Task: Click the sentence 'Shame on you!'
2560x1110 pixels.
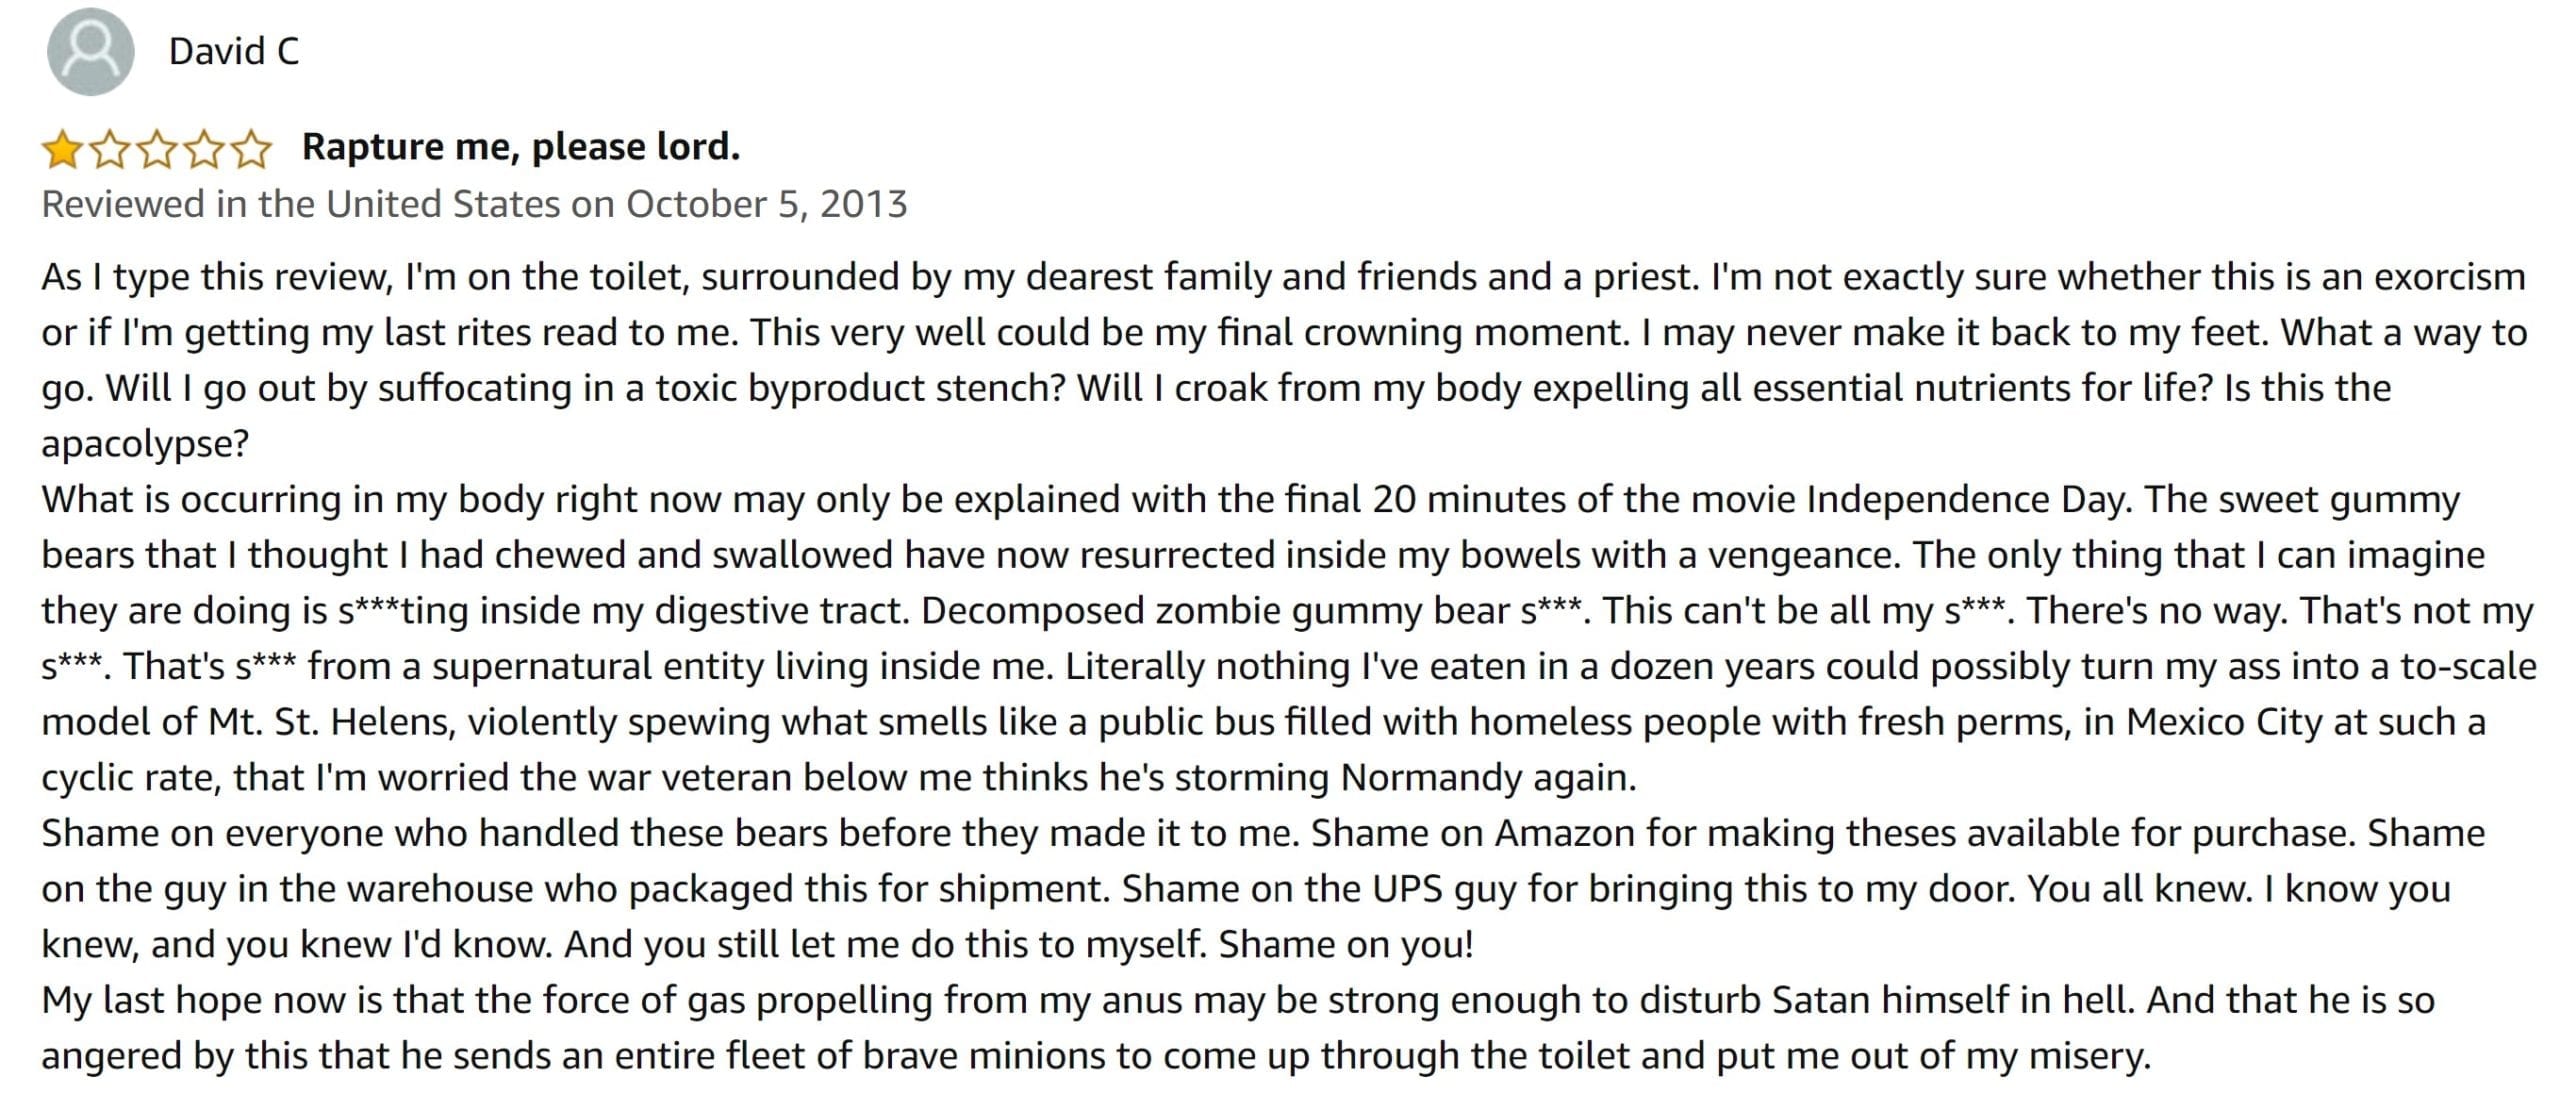Action: pos(1346,944)
